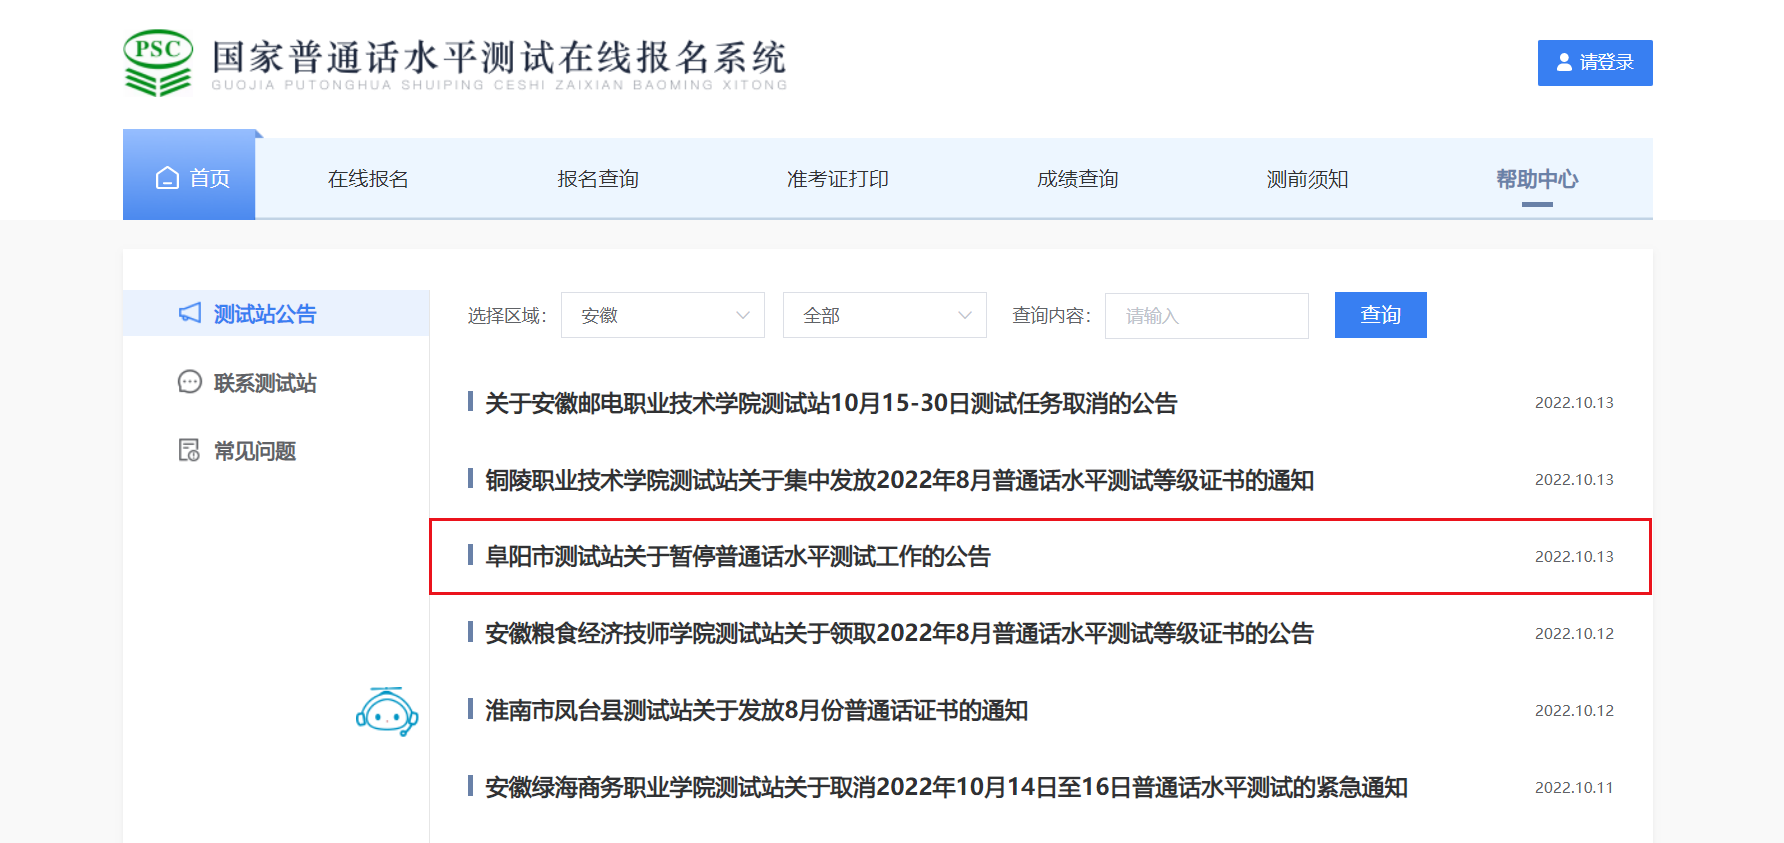Click the 国家普通话水平测试在线报名系统 site title
The image size is (1784, 843).
click(x=499, y=57)
